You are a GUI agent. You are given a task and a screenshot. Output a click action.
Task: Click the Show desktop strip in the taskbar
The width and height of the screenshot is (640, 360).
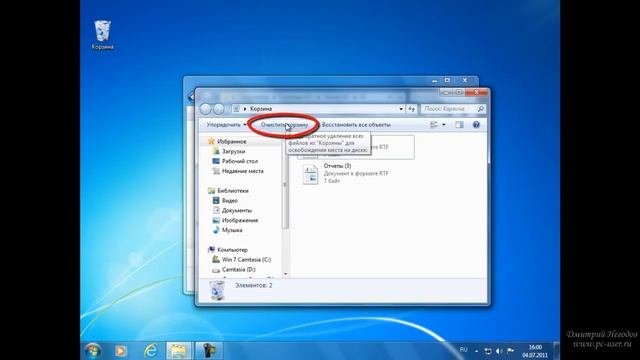[557, 351]
